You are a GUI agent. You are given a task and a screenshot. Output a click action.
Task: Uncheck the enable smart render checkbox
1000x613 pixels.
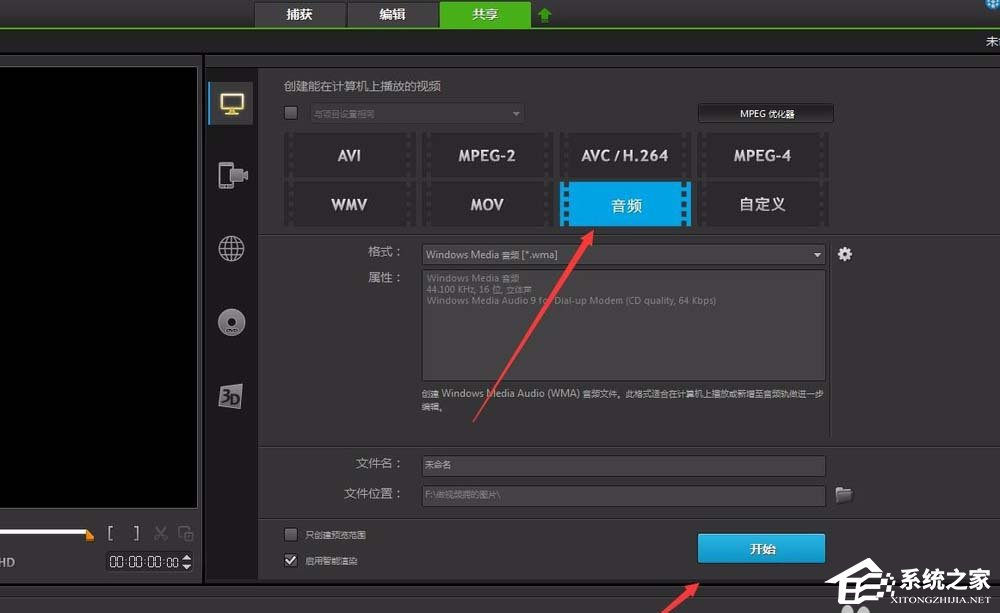tap(291, 560)
